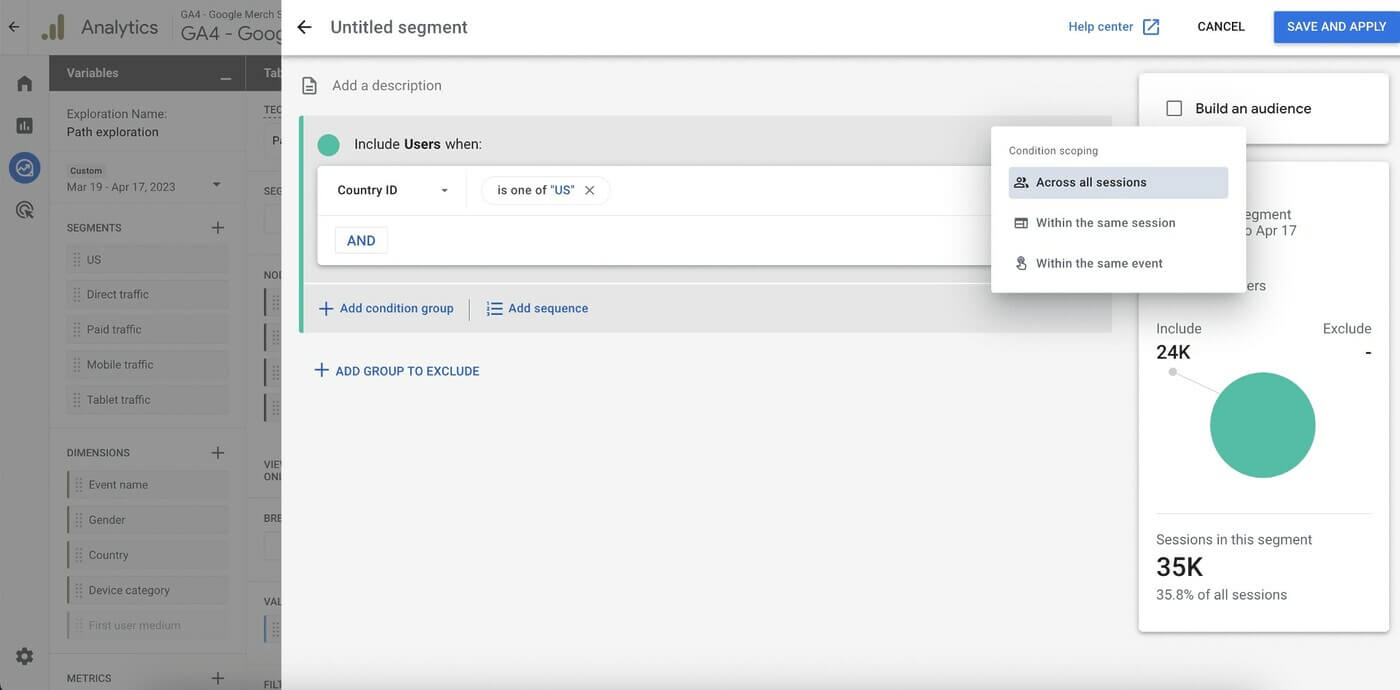Add a new dimension with the plus icon
Image resolution: width=1400 pixels, height=690 pixels.
(215, 452)
